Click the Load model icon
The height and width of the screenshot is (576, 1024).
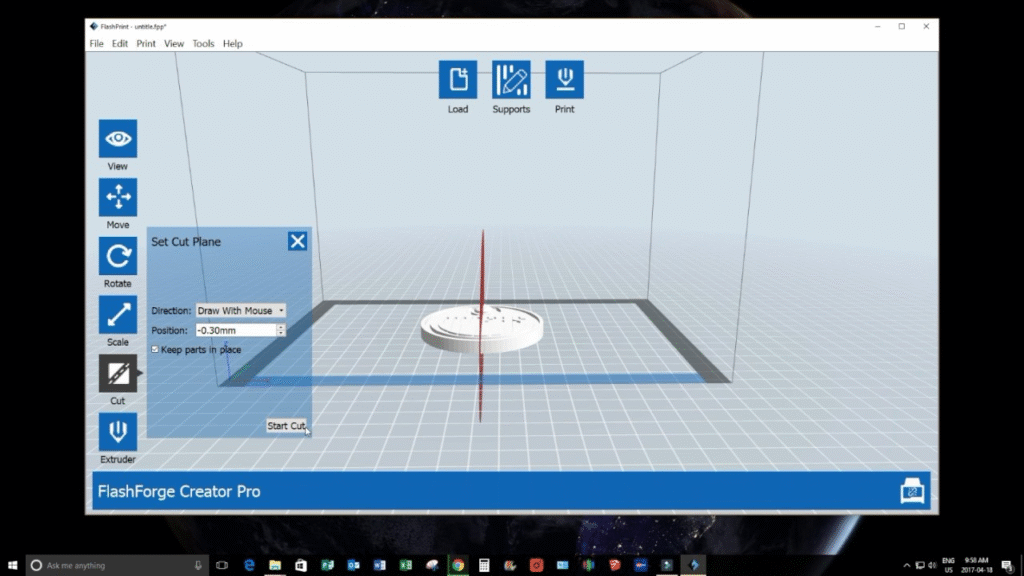tap(457, 80)
